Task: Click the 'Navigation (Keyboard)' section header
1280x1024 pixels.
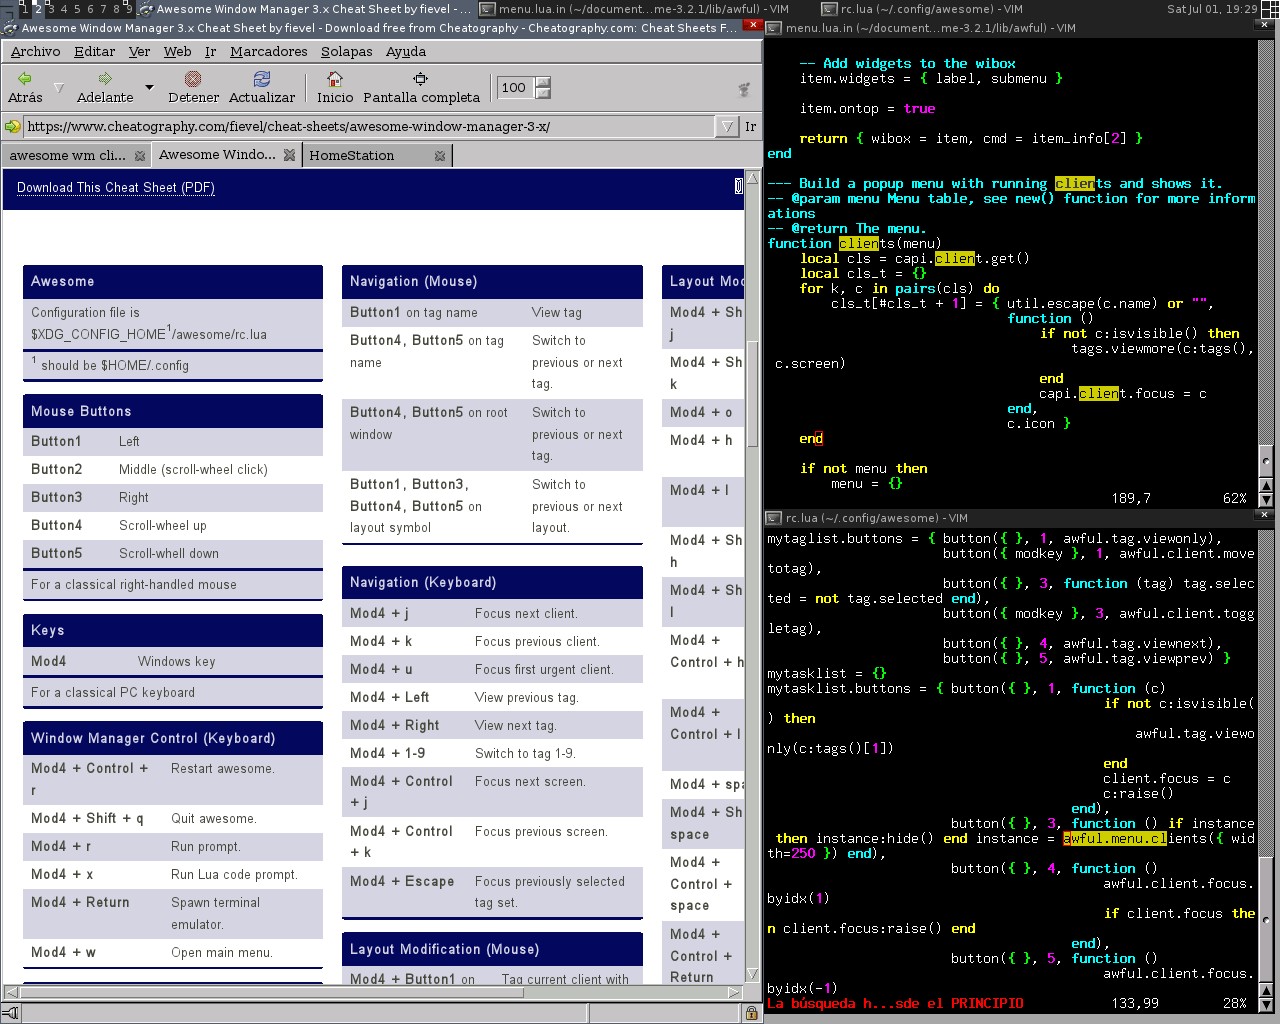Action: 492,583
